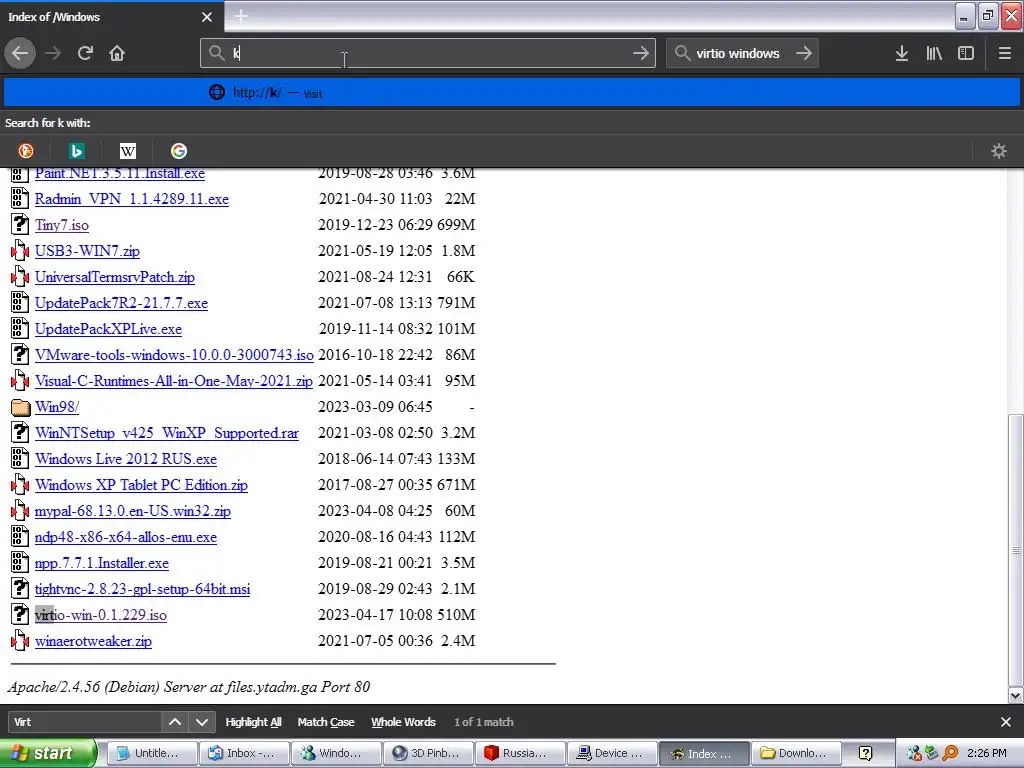Switch to Device taskbar window
Screen dimensions: 1024x768
pyautogui.click(x=612, y=753)
